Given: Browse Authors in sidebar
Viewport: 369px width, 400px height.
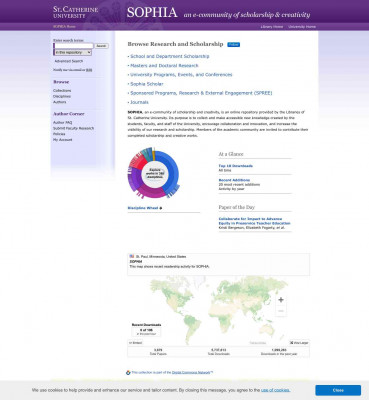Looking at the screenshot, I should point(60,102).
